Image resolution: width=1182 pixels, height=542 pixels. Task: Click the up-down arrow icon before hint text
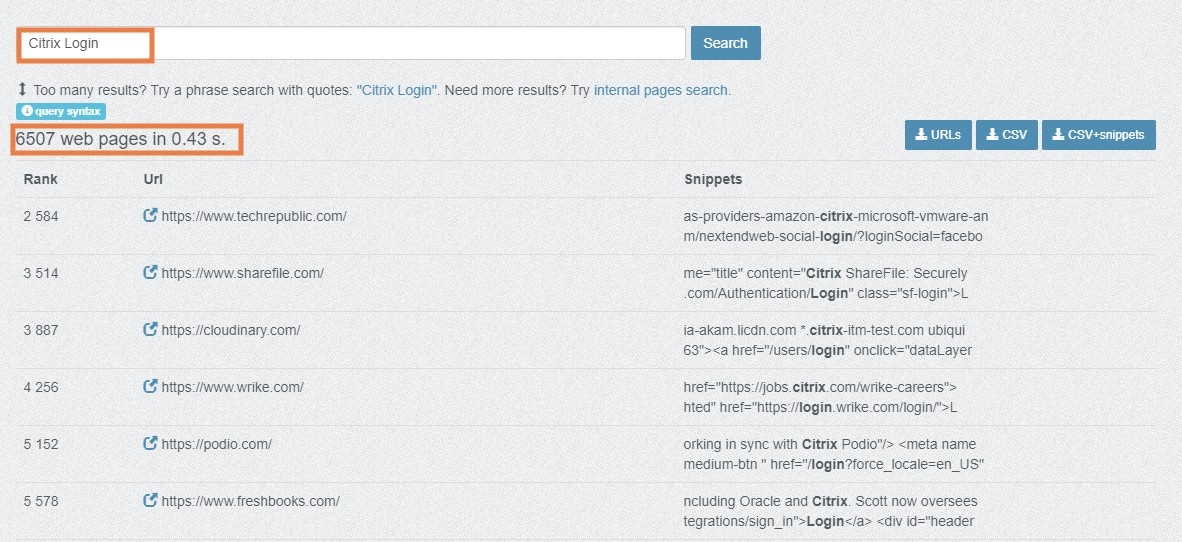click(x=22, y=90)
